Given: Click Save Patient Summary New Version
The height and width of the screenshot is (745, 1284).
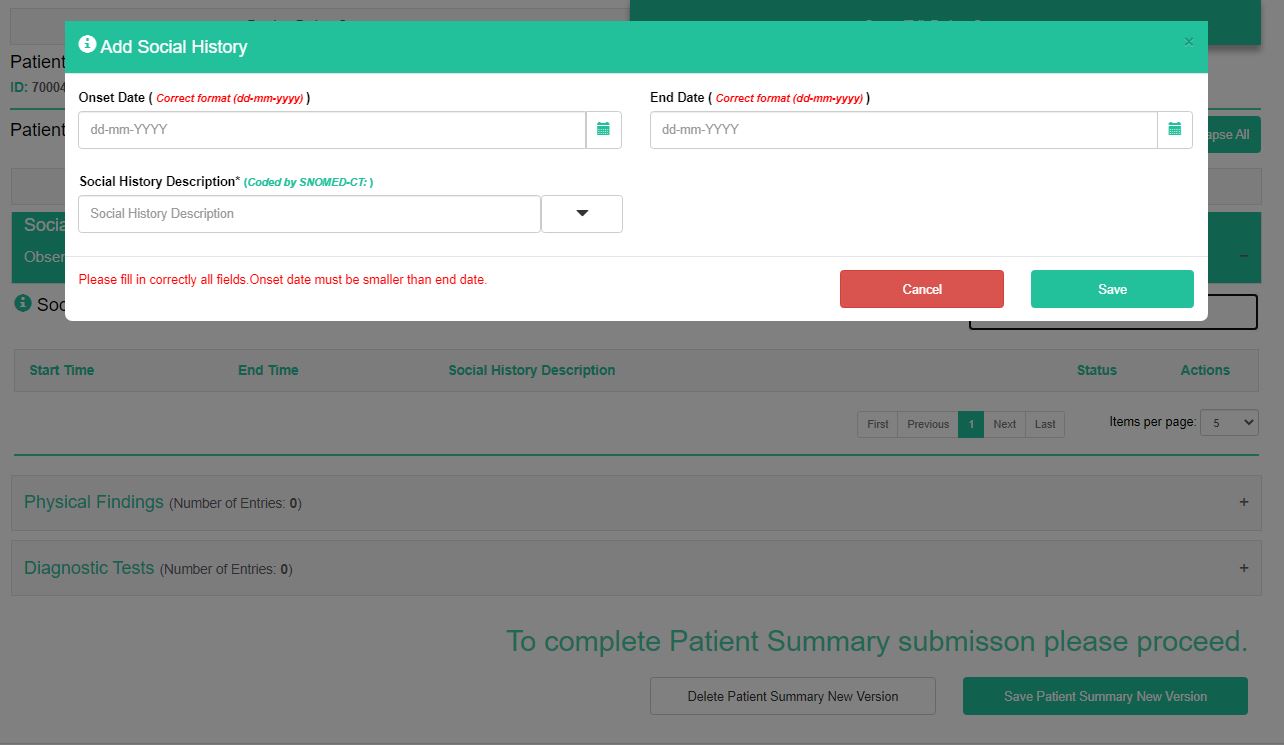Looking at the screenshot, I should pos(1104,696).
